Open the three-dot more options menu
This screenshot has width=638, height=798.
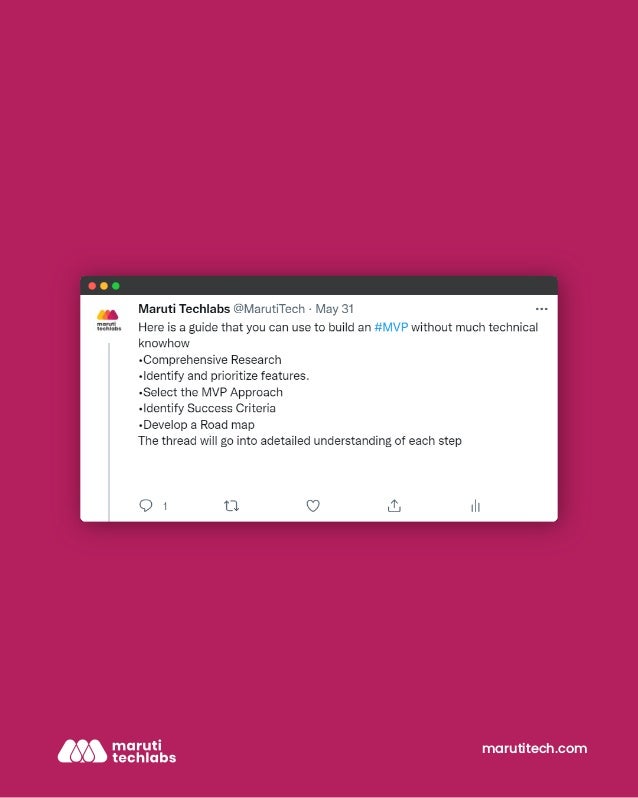pyautogui.click(x=541, y=309)
